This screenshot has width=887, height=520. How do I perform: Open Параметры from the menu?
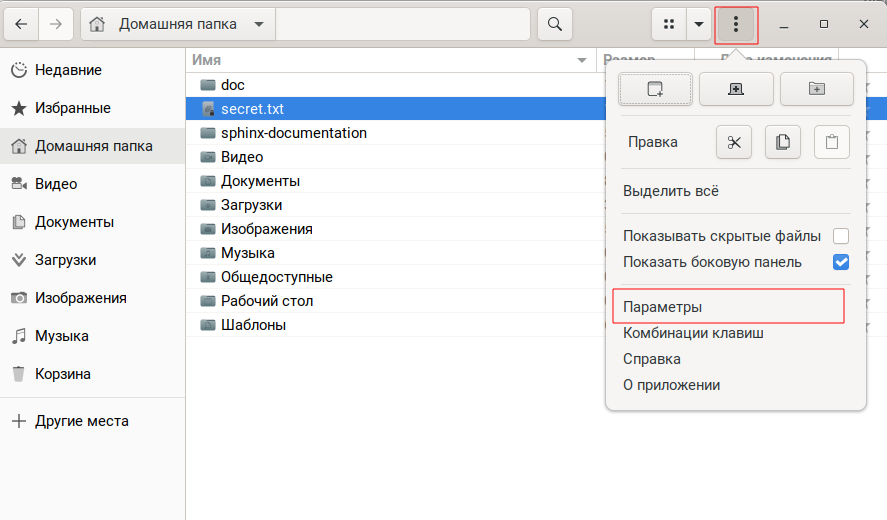[663, 306]
